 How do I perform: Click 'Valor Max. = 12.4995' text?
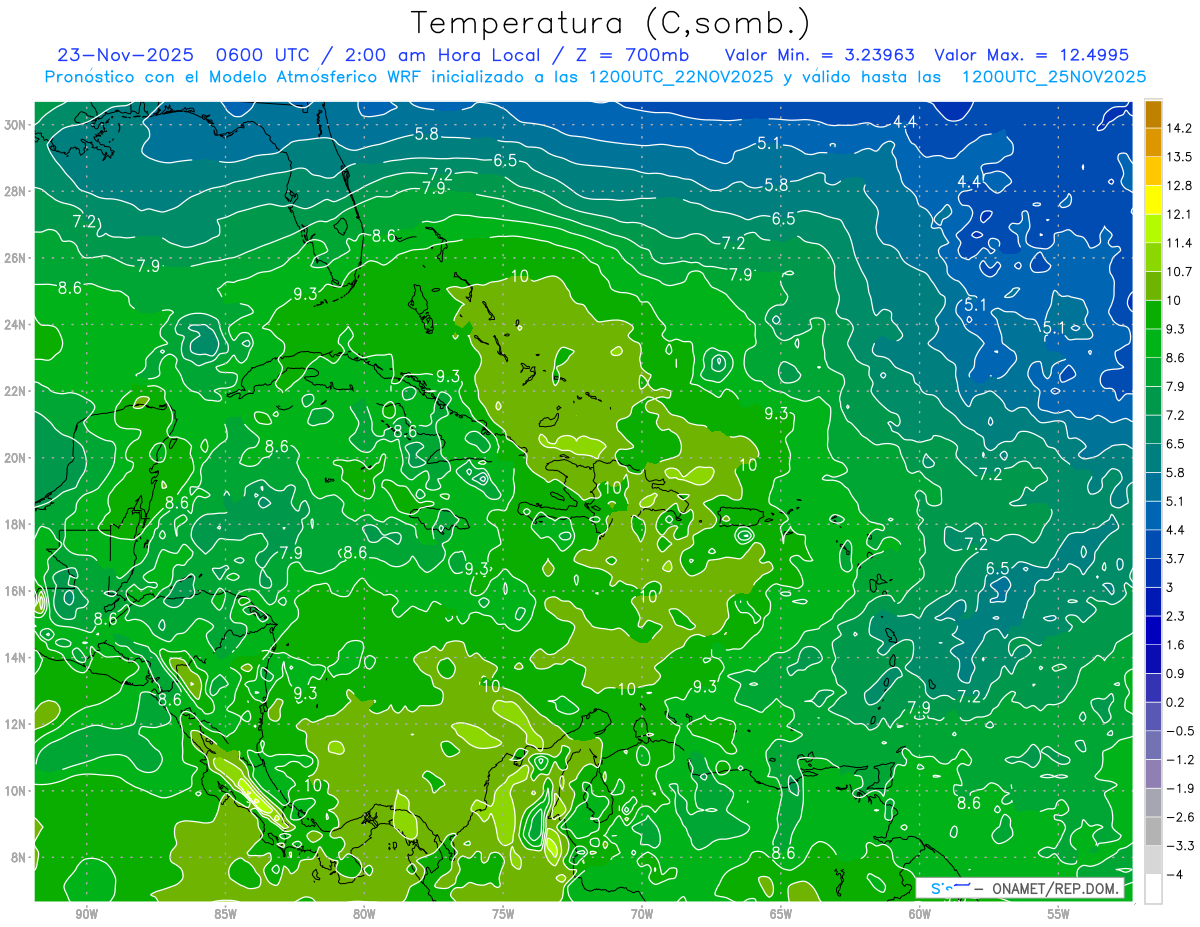click(1031, 55)
